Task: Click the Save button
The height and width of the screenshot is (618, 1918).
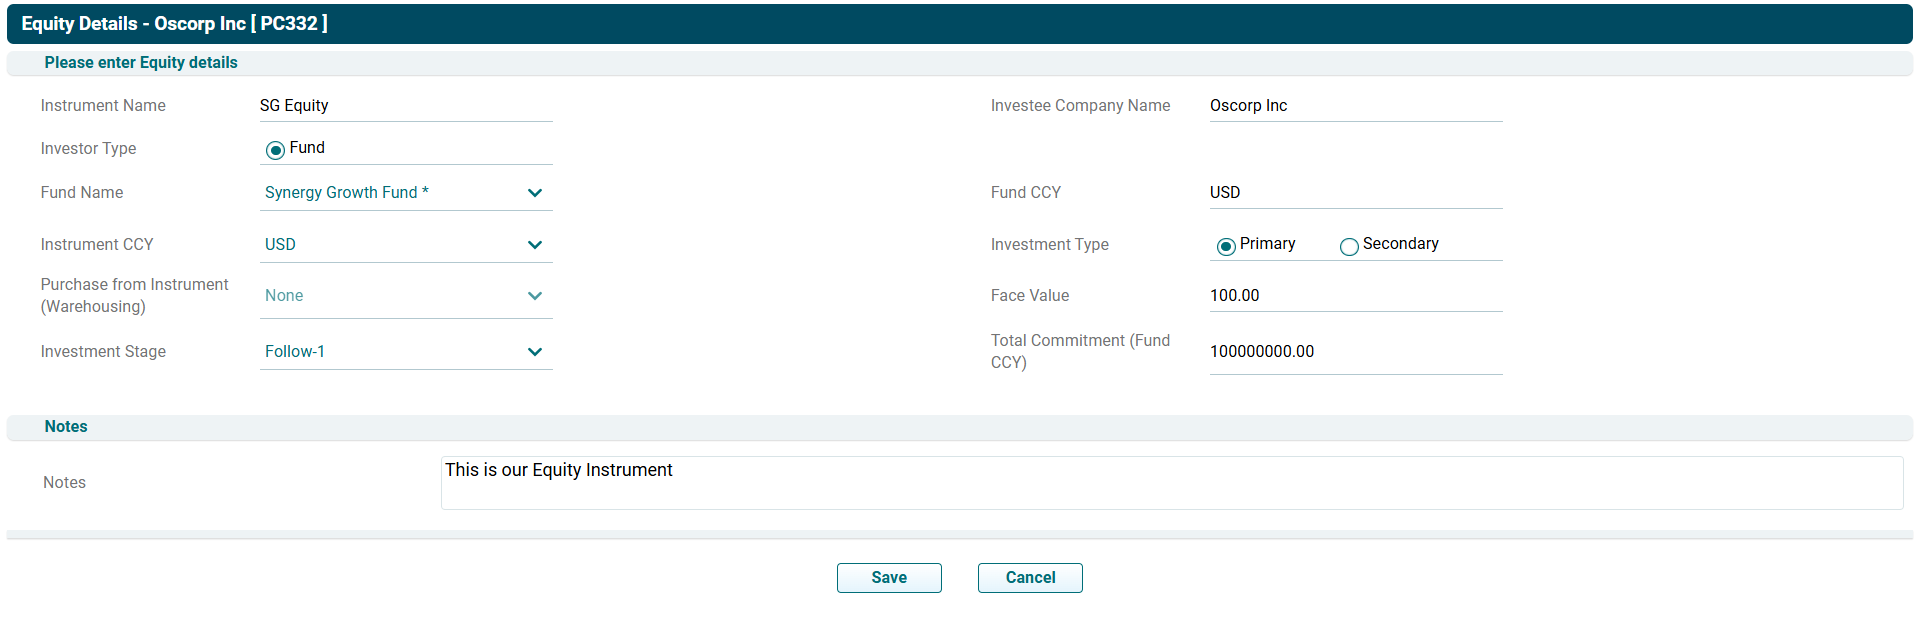Action: [x=888, y=578]
